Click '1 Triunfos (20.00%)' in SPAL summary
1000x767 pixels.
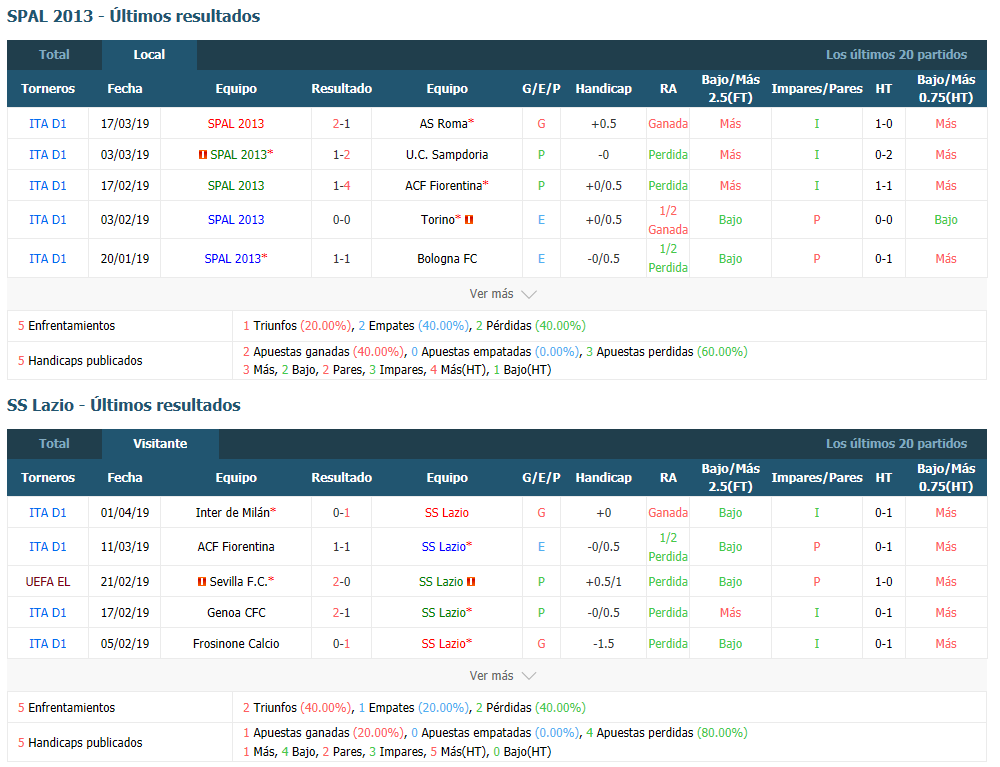[x=297, y=326]
